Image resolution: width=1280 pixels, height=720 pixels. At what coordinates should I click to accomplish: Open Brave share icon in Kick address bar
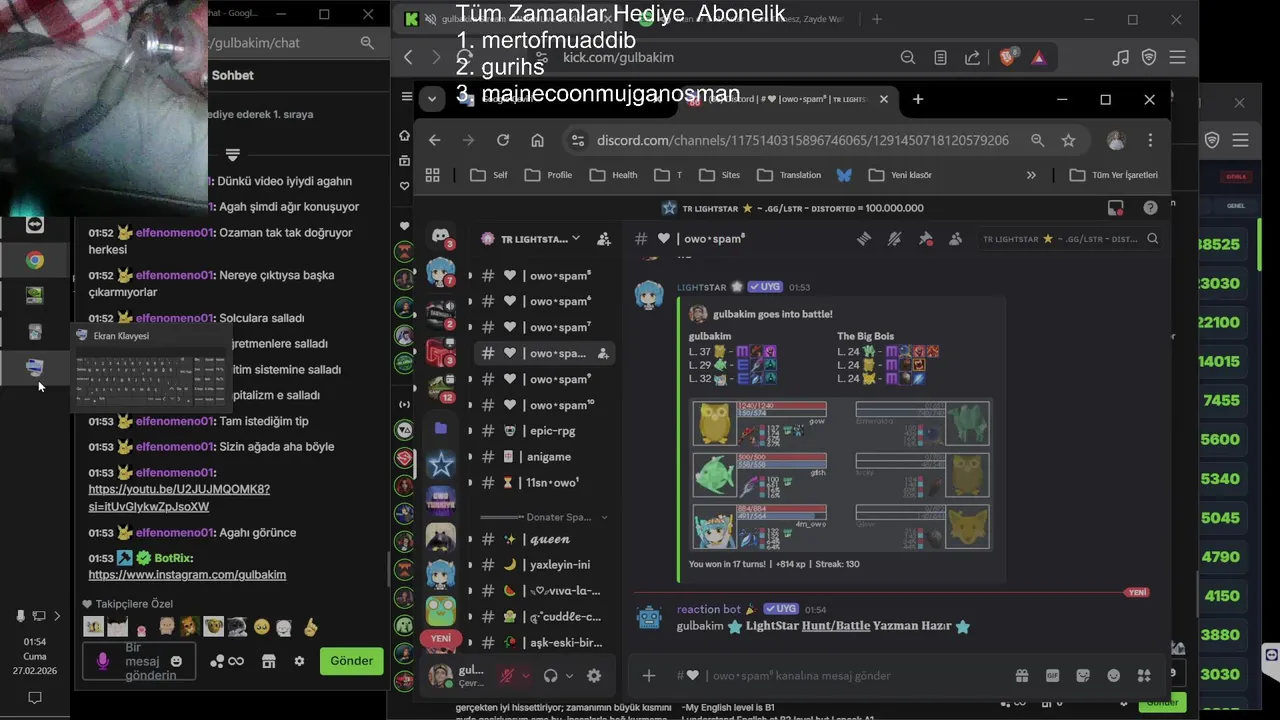click(972, 57)
